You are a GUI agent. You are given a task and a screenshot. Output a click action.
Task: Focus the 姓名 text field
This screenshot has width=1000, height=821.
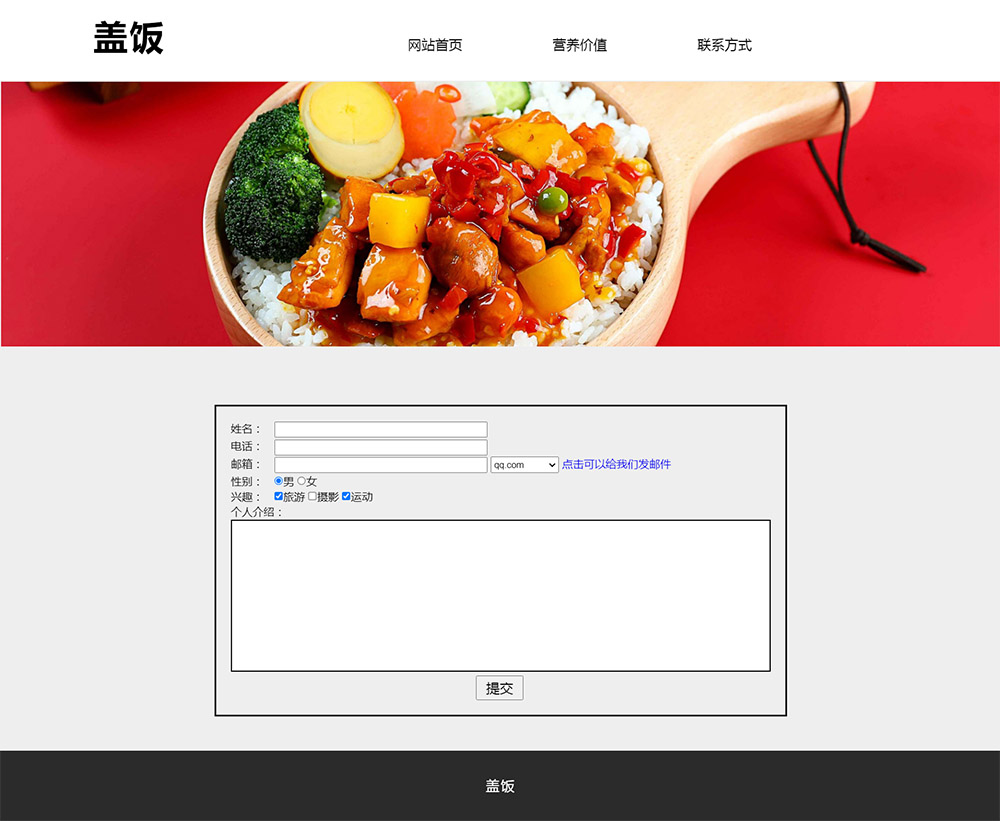381,429
